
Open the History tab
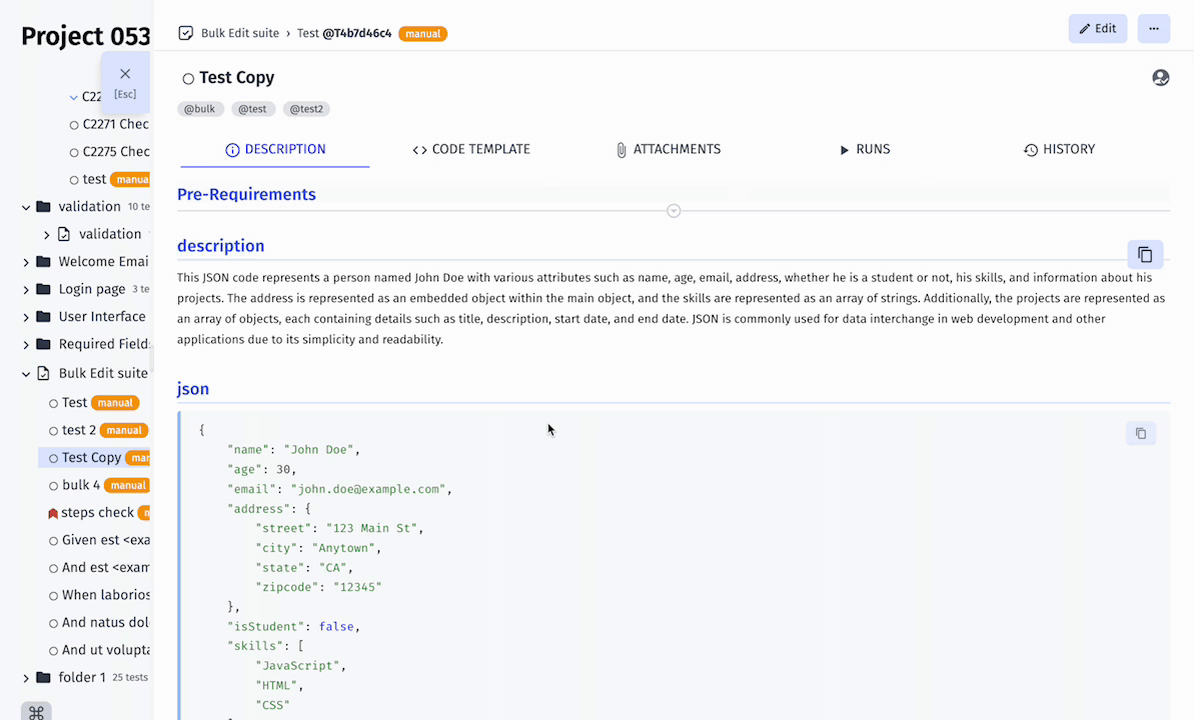[1059, 150]
